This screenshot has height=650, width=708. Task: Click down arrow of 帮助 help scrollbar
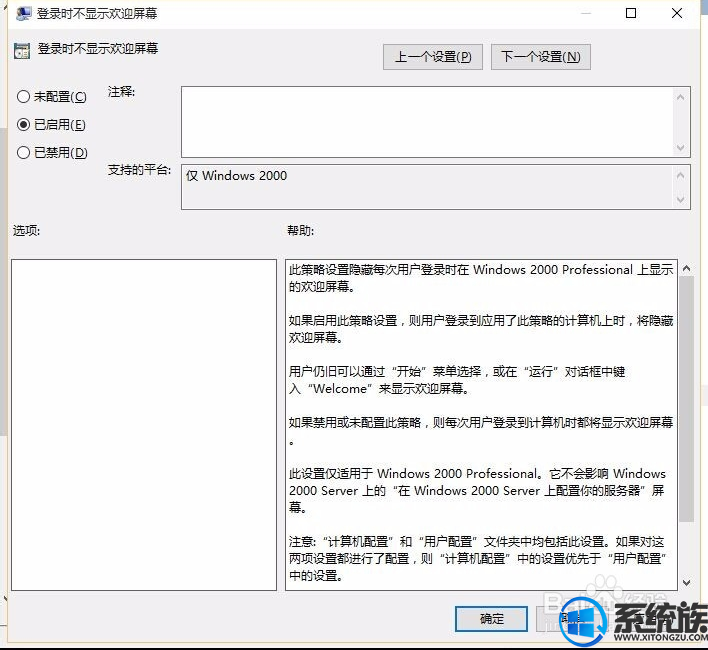686,583
